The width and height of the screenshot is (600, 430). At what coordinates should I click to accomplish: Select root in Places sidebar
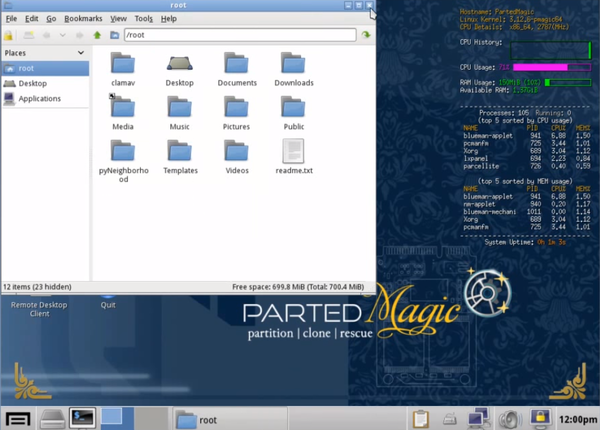click(45, 68)
